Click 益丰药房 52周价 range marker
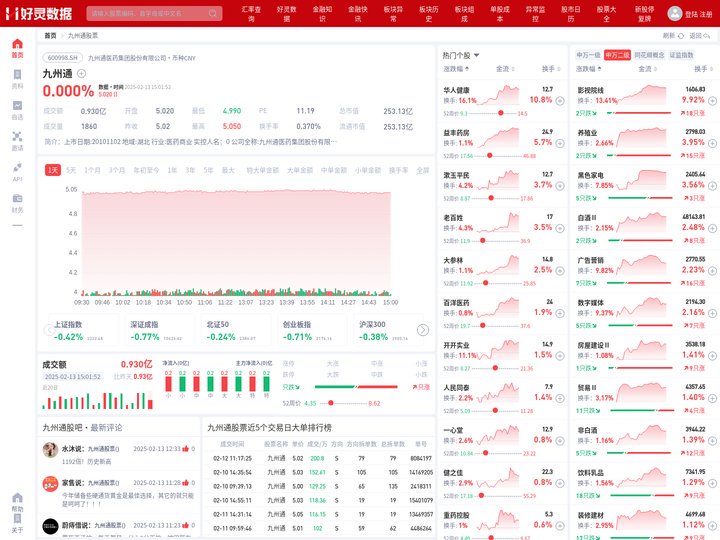The width and height of the screenshot is (720, 540). tap(489, 156)
